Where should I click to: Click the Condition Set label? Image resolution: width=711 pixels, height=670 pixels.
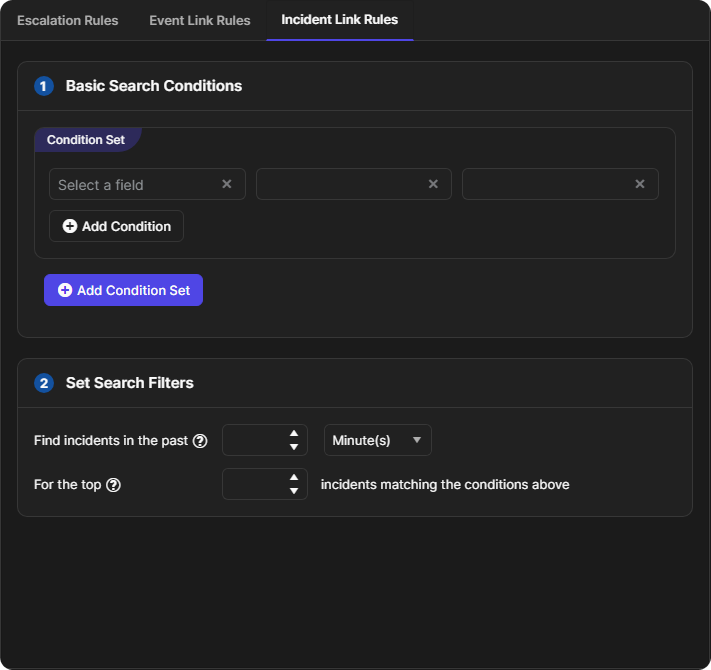[x=86, y=140]
